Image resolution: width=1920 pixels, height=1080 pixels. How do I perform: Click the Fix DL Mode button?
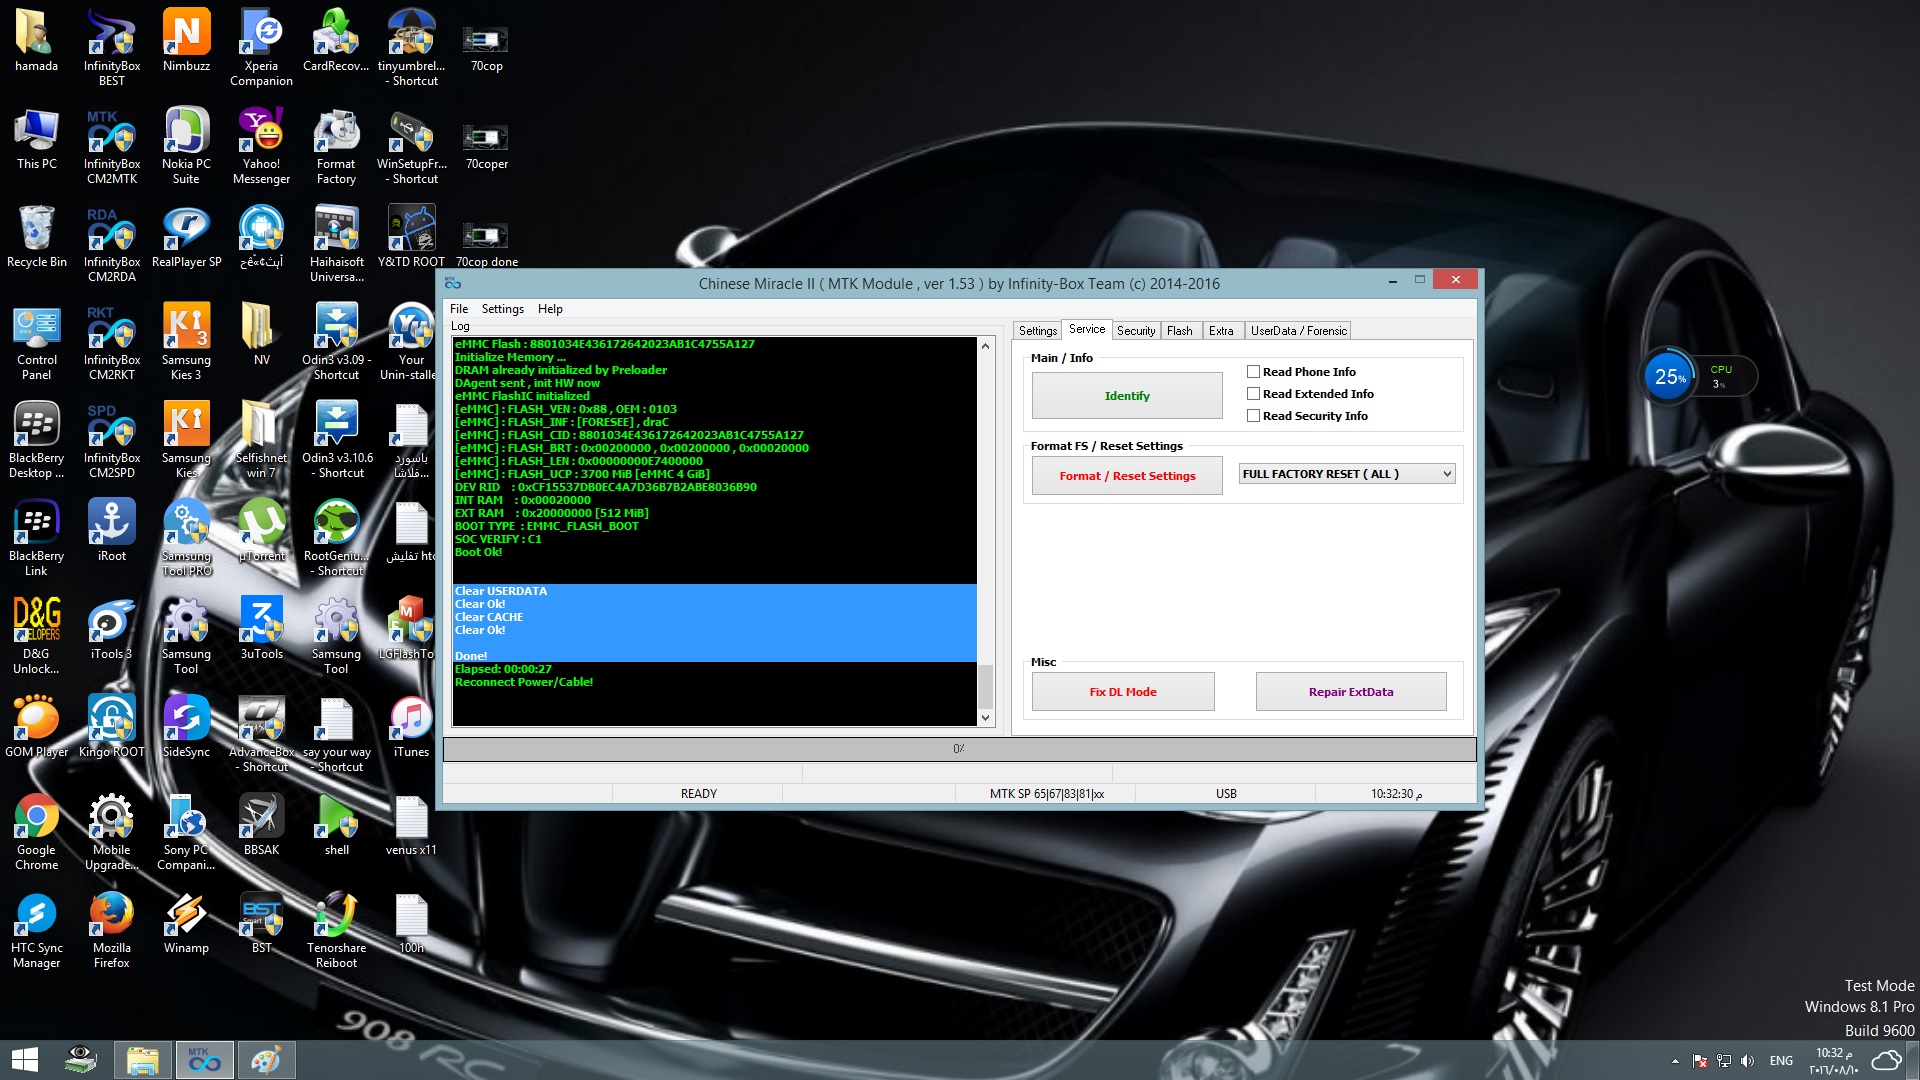1123,692
